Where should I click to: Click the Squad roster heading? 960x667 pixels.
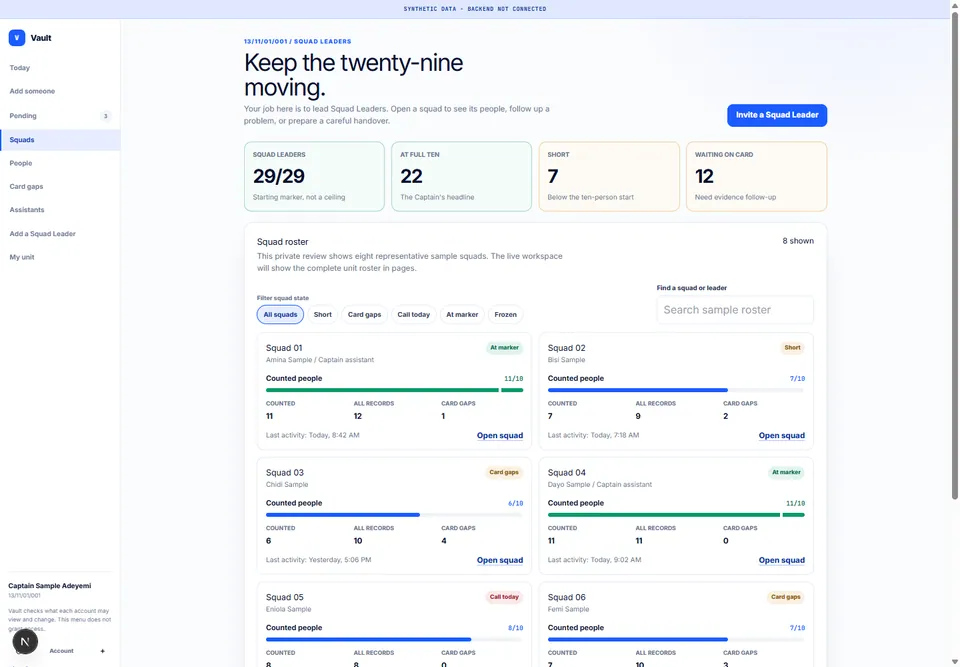click(x=282, y=242)
